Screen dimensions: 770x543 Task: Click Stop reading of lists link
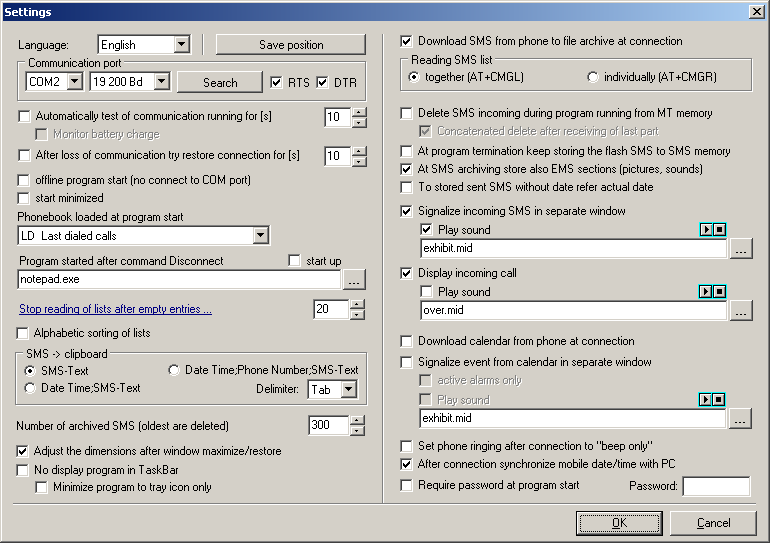pyautogui.click(x=115, y=310)
